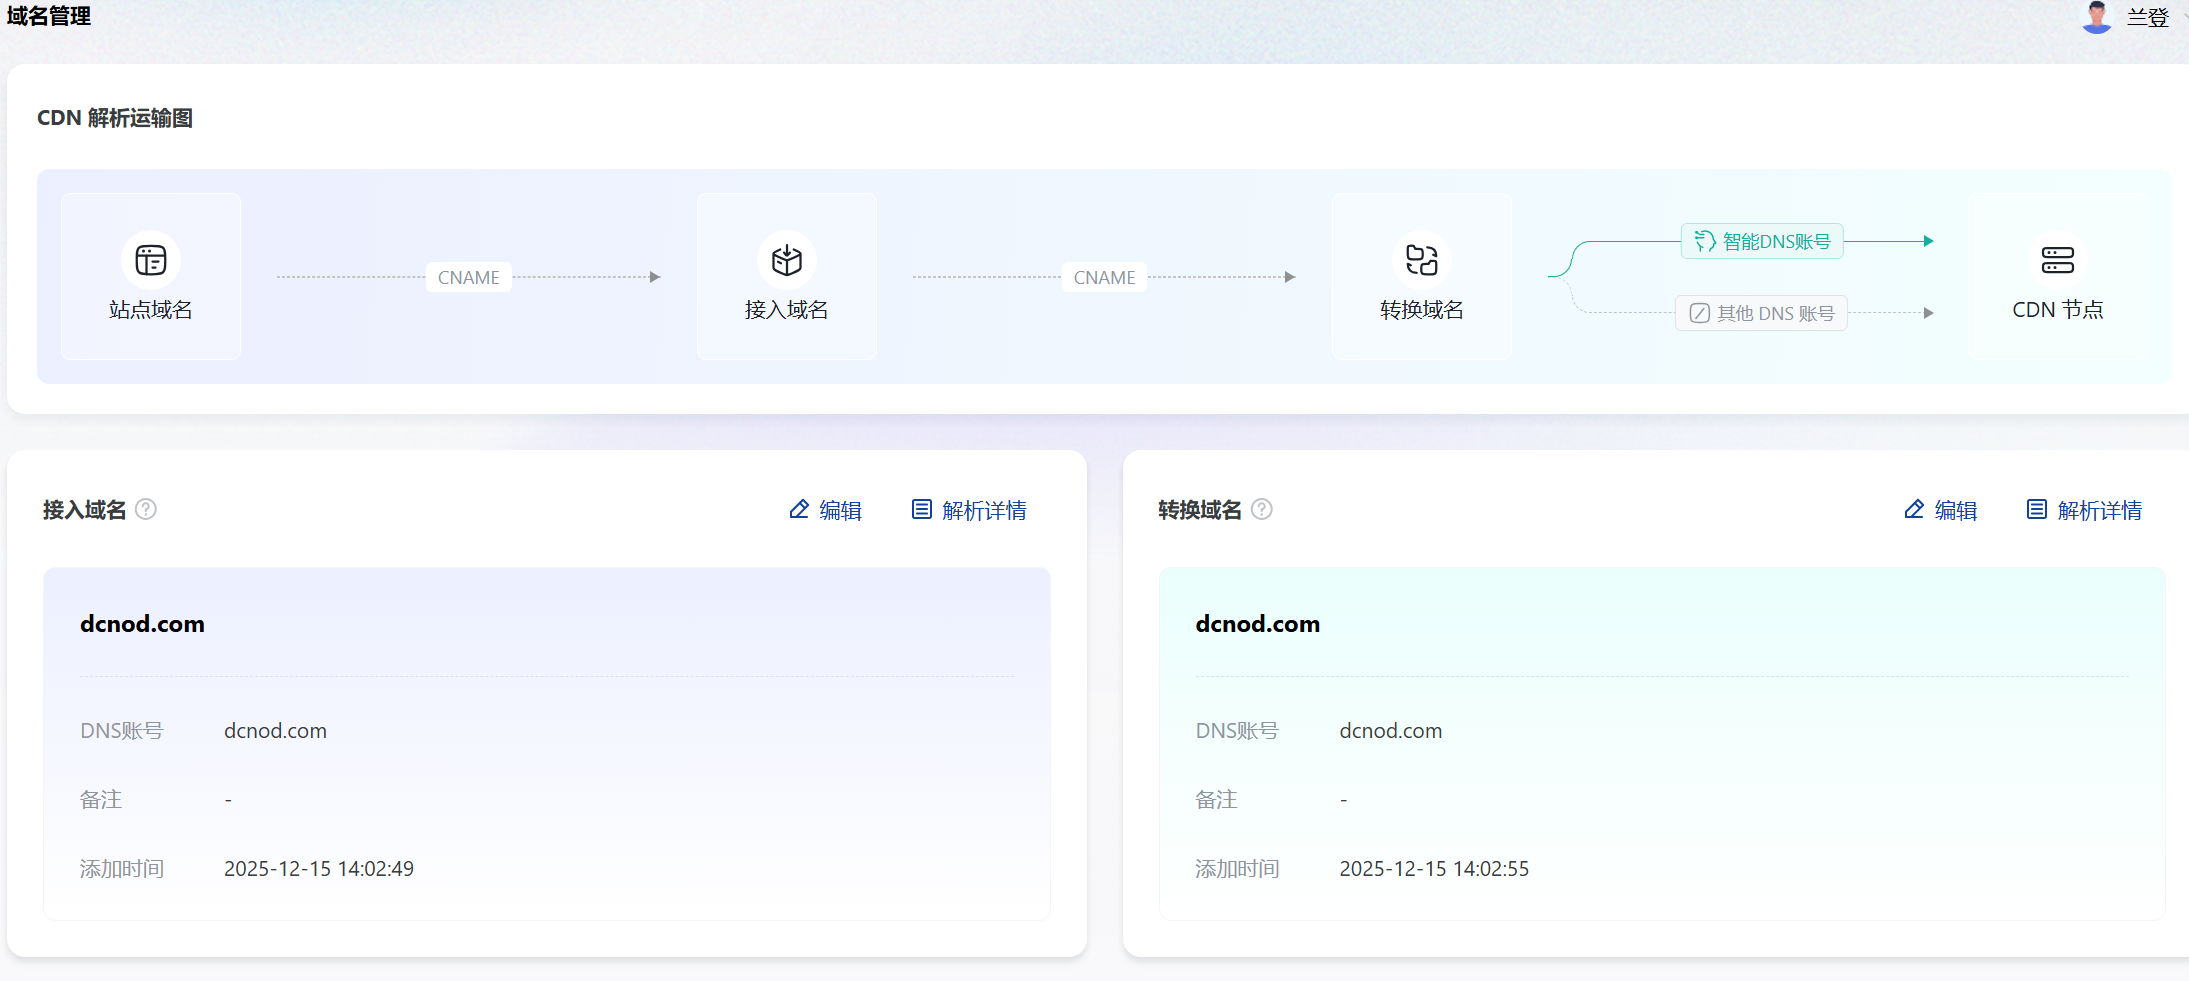Select the 其他 DNS 账号 branch tag

tap(1761, 313)
